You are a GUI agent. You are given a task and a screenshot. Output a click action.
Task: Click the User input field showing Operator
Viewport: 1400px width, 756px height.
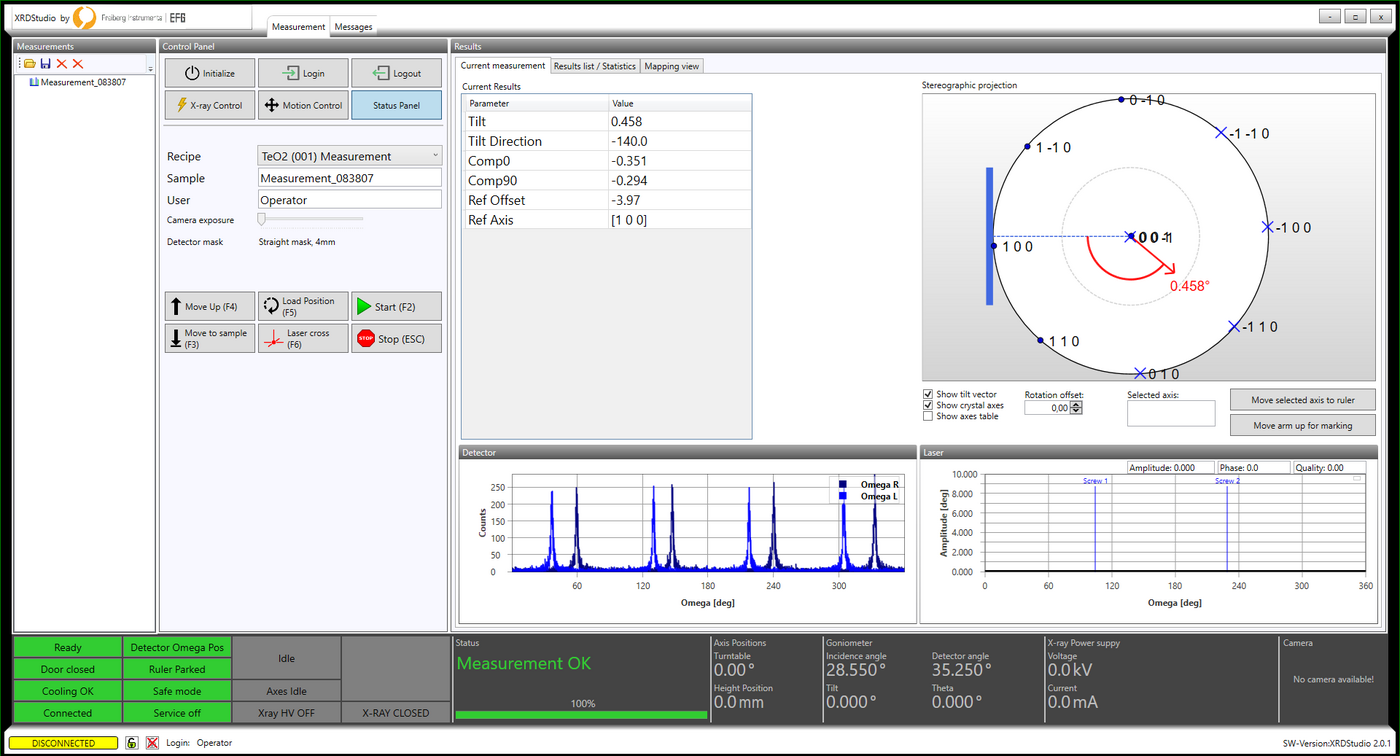[349, 200]
